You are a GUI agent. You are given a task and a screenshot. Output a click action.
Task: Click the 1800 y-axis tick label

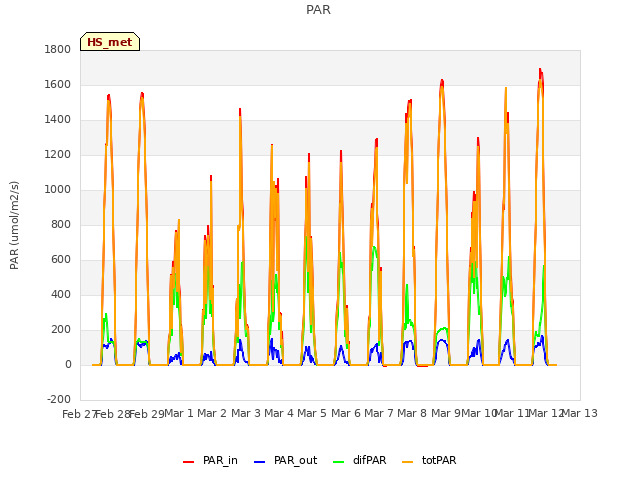coord(58,49)
